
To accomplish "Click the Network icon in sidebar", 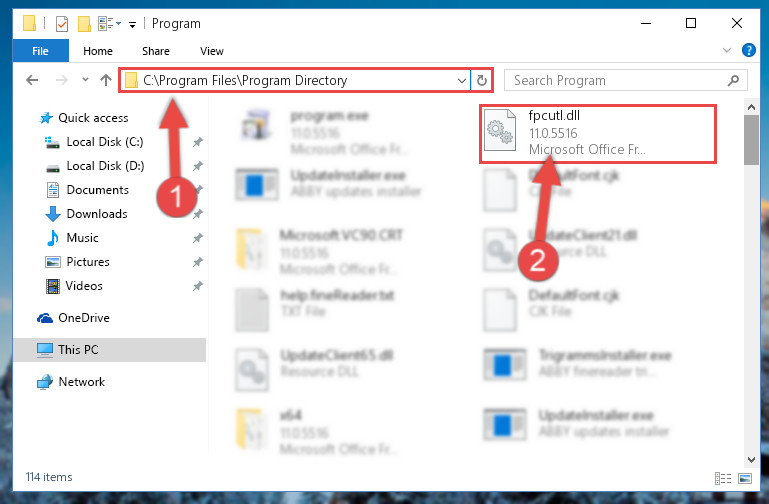I will coord(45,382).
